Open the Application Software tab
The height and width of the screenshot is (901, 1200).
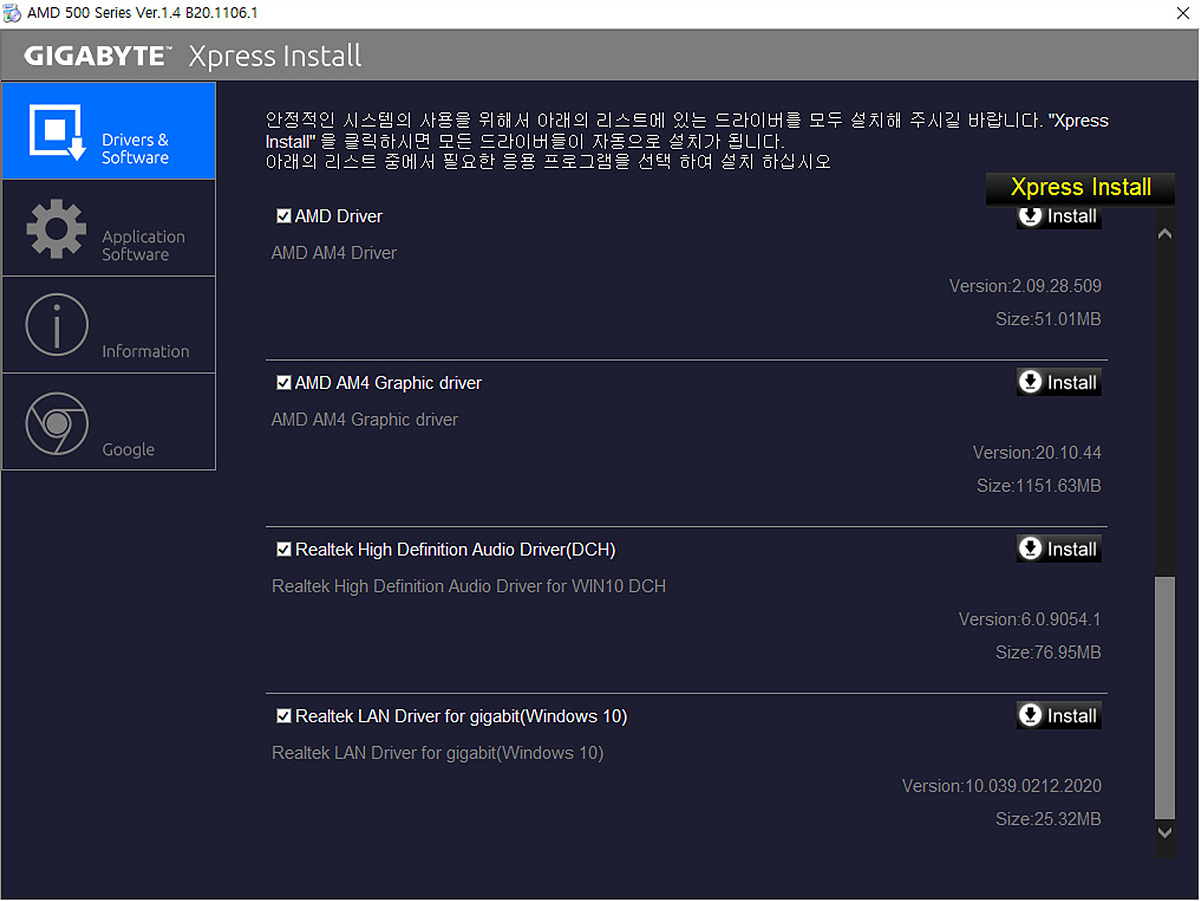point(109,228)
